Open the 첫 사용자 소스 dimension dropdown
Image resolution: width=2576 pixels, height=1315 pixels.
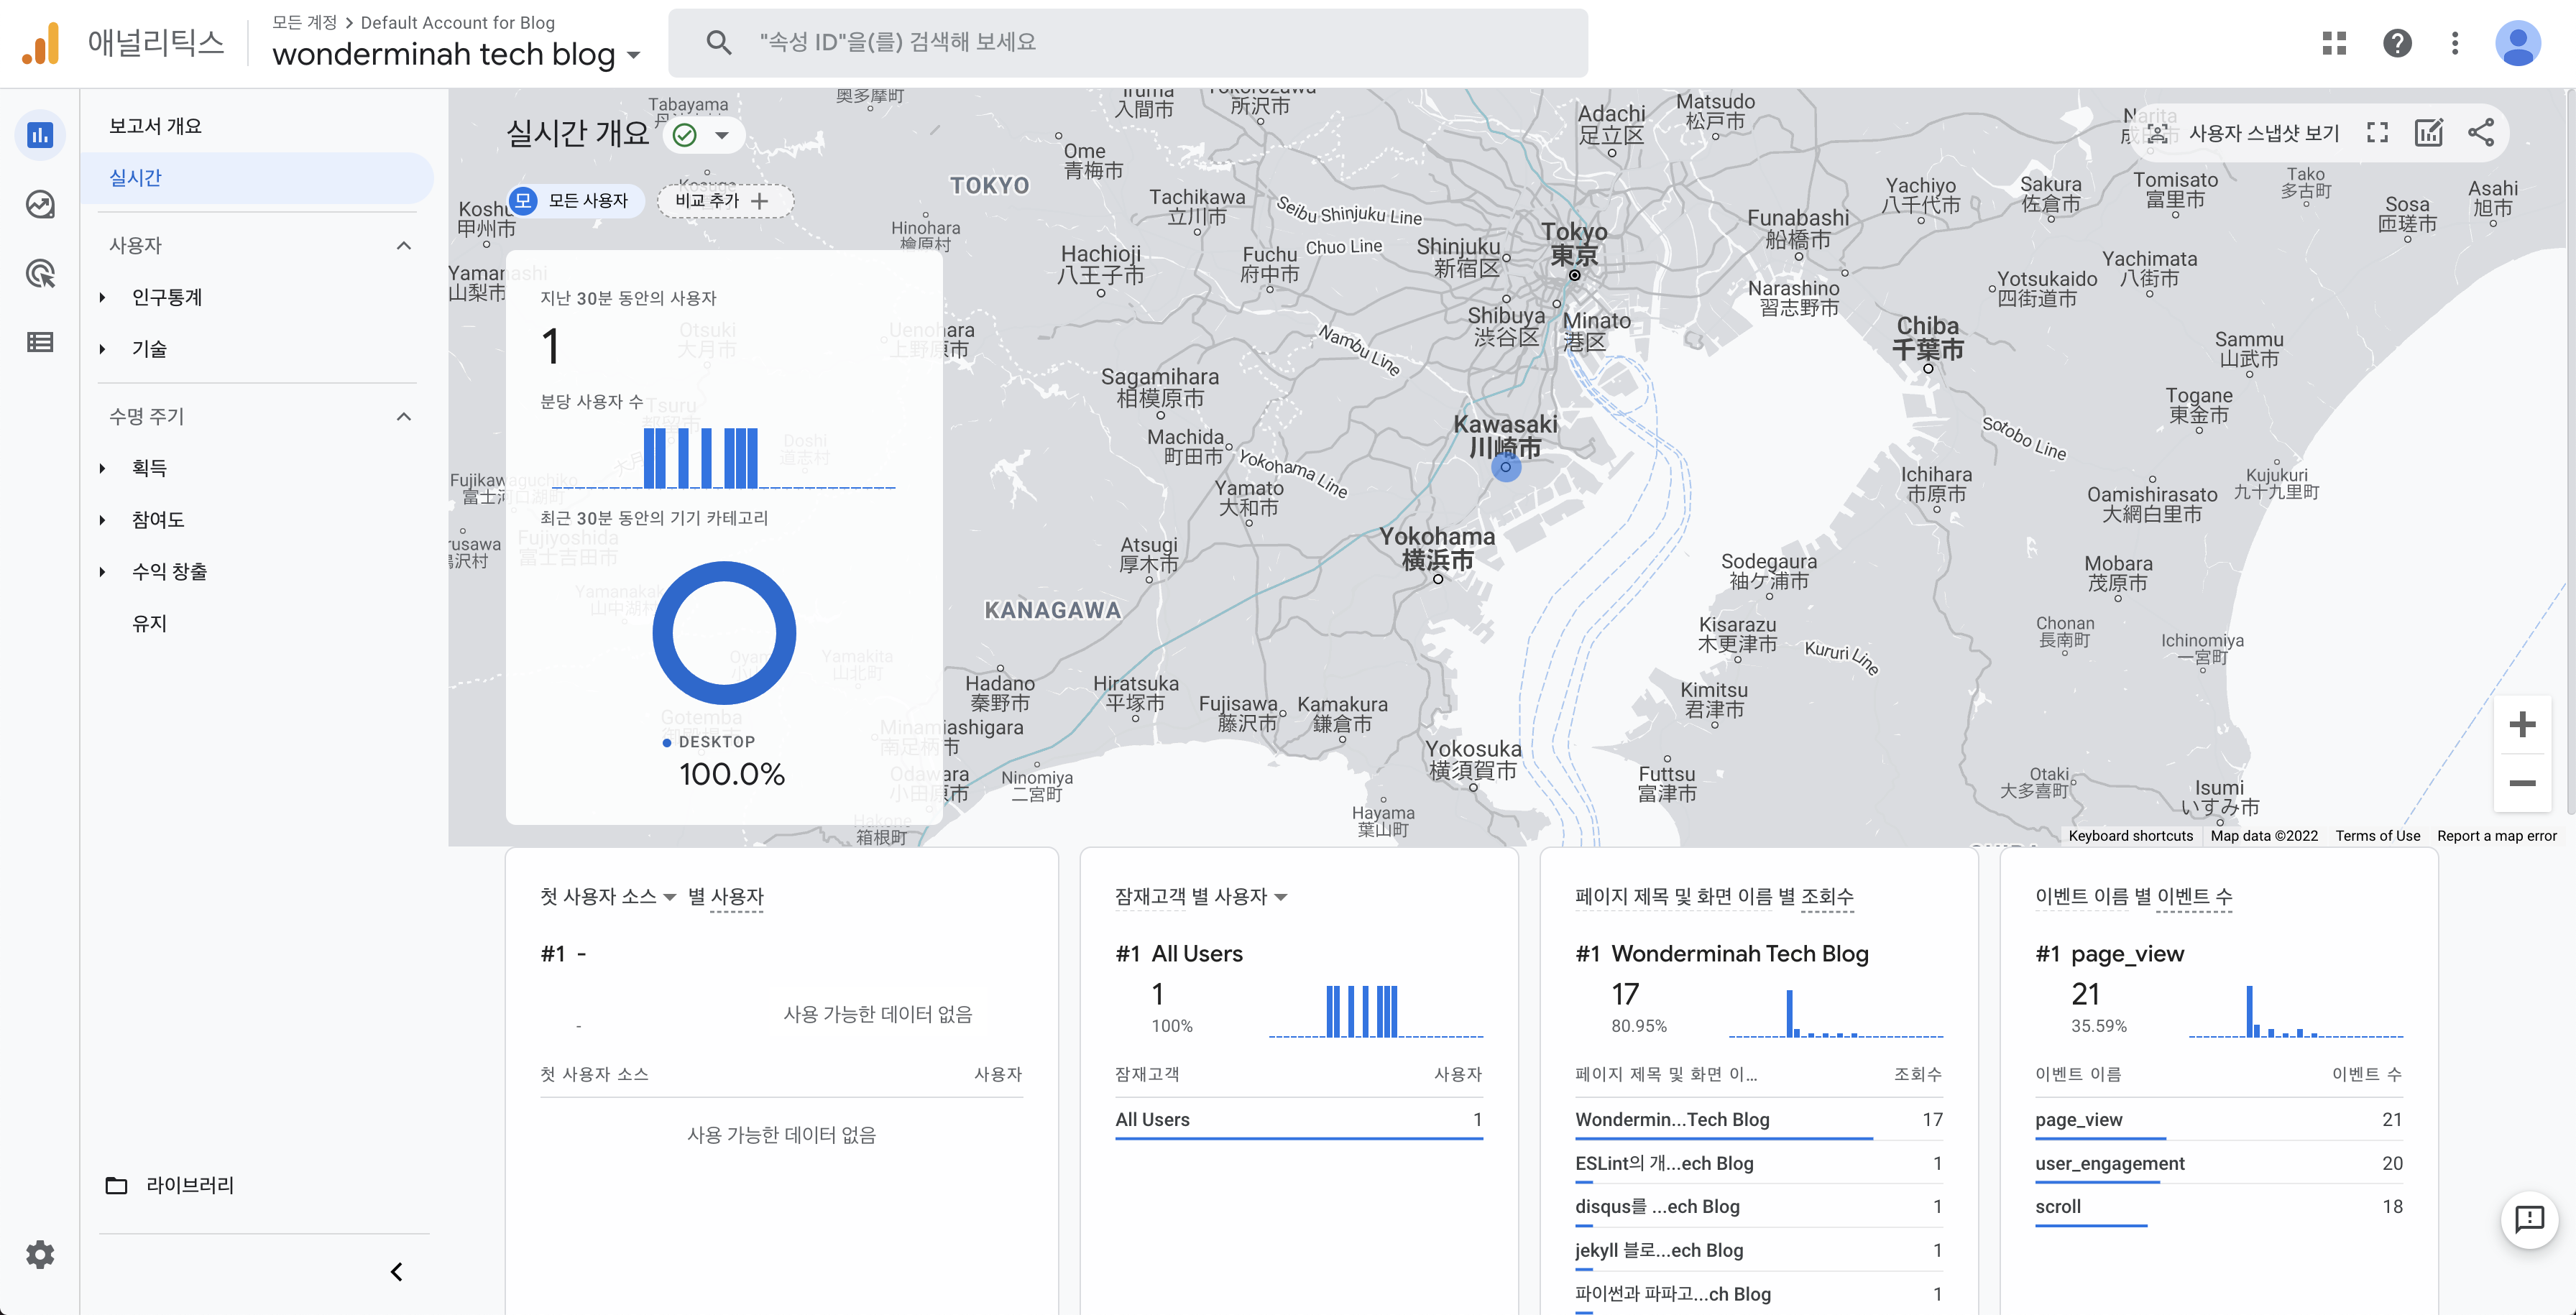tap(608, 896)
